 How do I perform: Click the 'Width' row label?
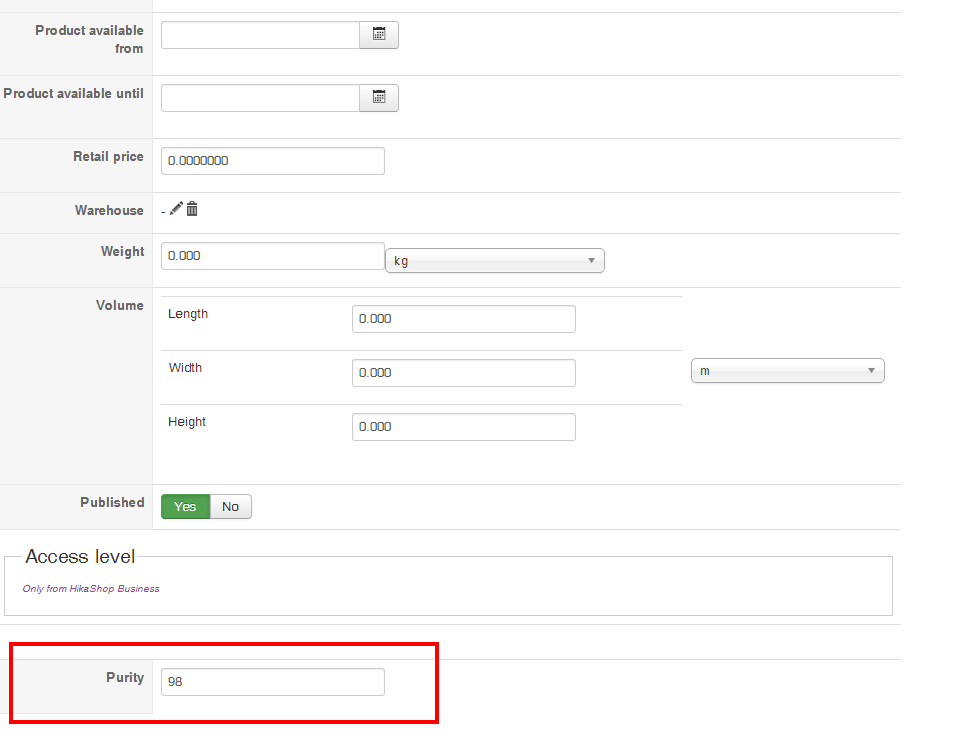point(185,367)
